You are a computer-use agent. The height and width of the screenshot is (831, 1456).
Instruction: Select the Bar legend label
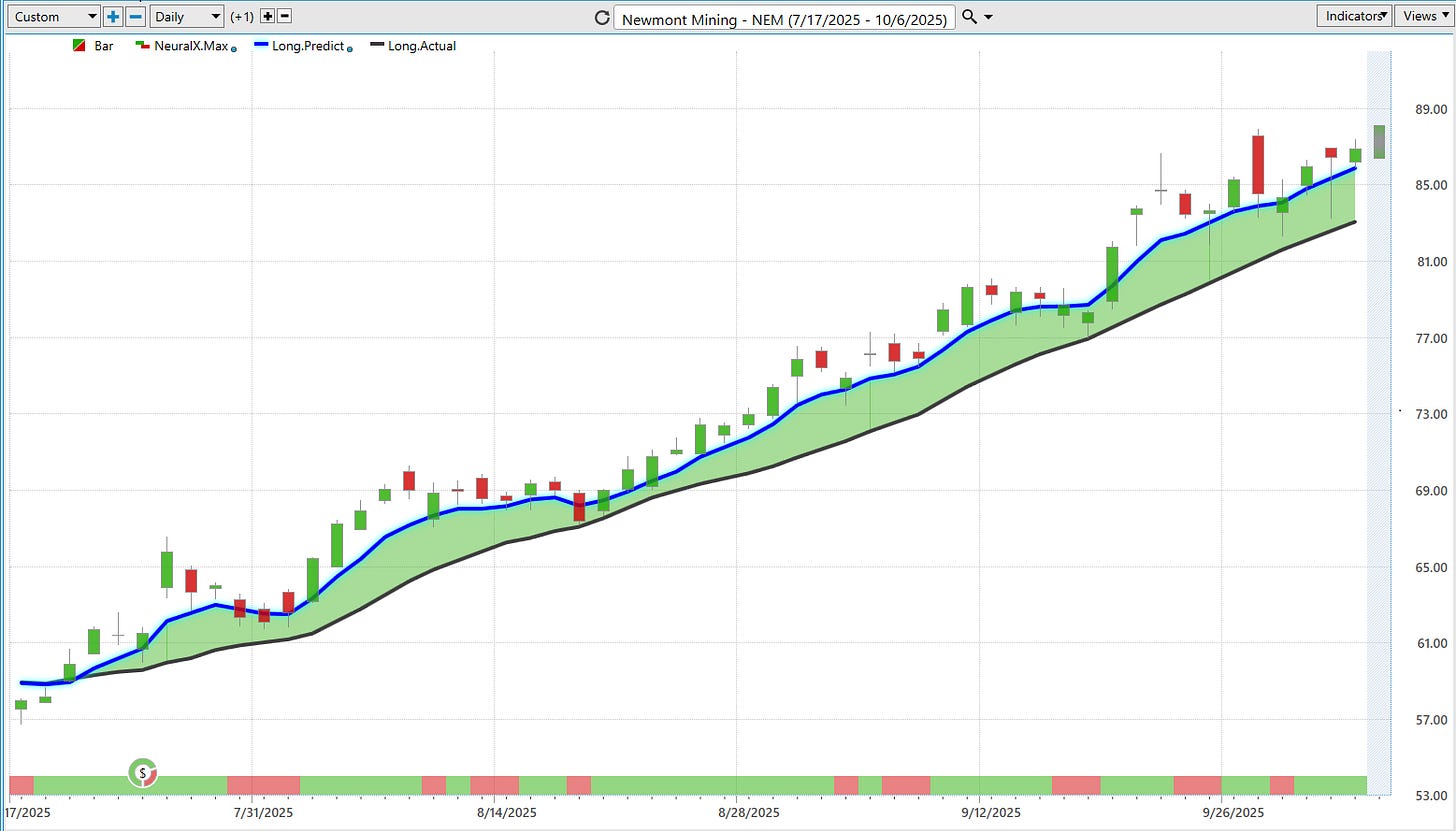point(104,46)
